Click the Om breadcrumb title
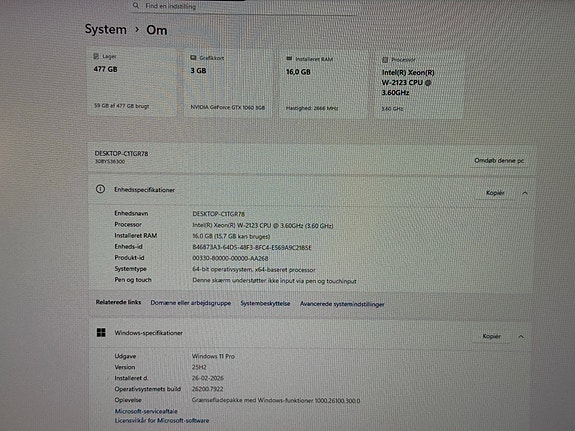This screenshot has height=431, width=575. 157,30
